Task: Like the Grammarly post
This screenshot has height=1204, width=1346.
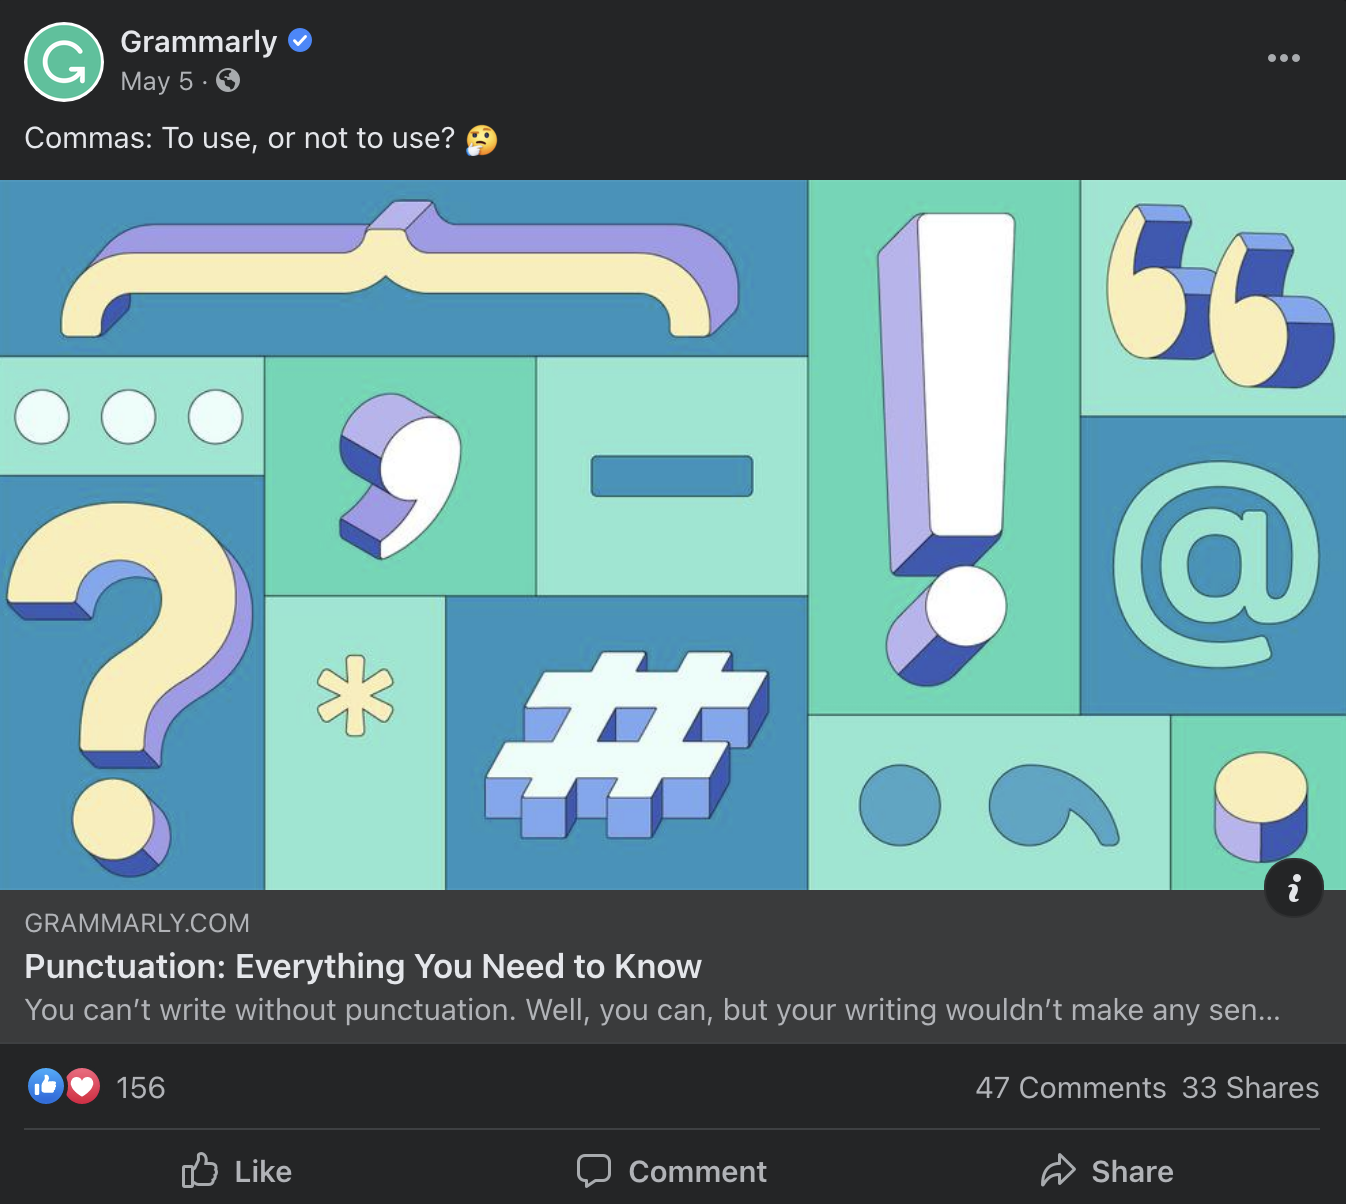Action: pos(237,1171)
